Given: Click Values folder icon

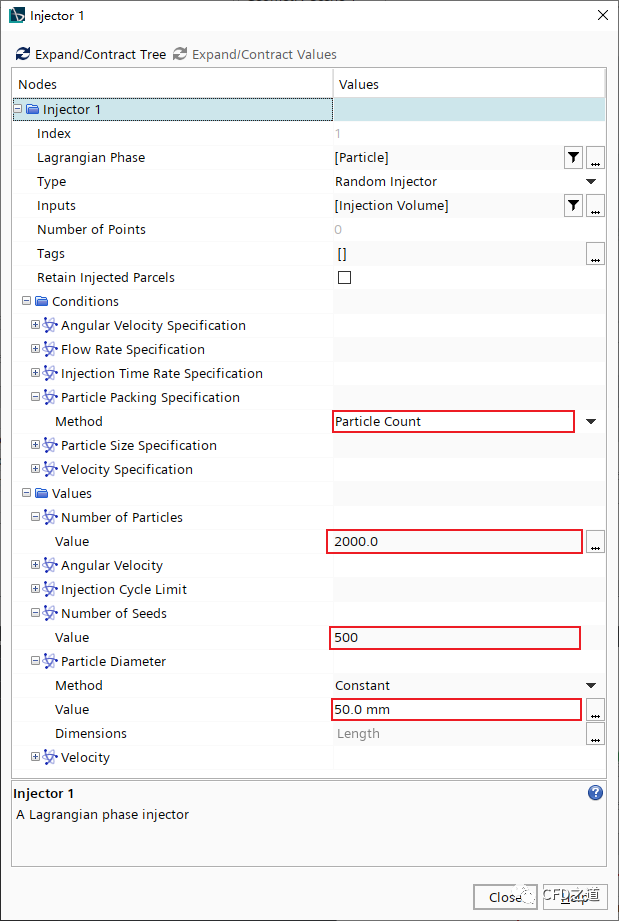Looking at the screenshot, I should [41, 493].
